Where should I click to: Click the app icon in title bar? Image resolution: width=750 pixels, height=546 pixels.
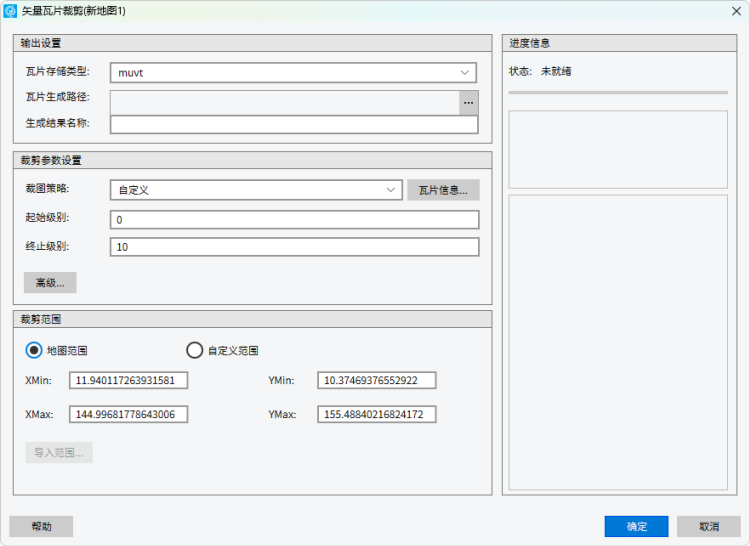(12, 11)
